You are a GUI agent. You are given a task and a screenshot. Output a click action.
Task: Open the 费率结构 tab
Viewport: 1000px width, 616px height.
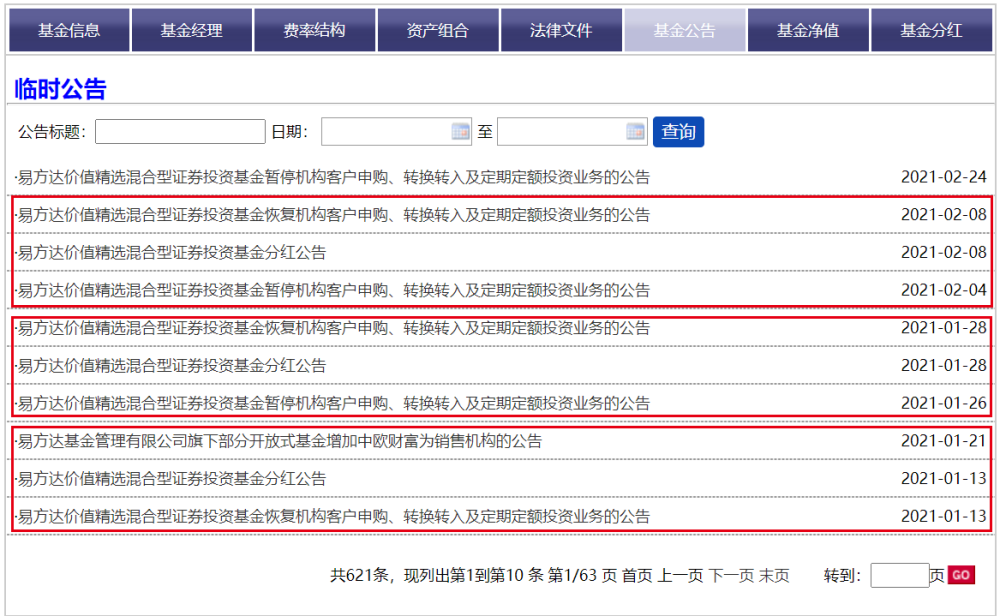[x=314, y=30]
